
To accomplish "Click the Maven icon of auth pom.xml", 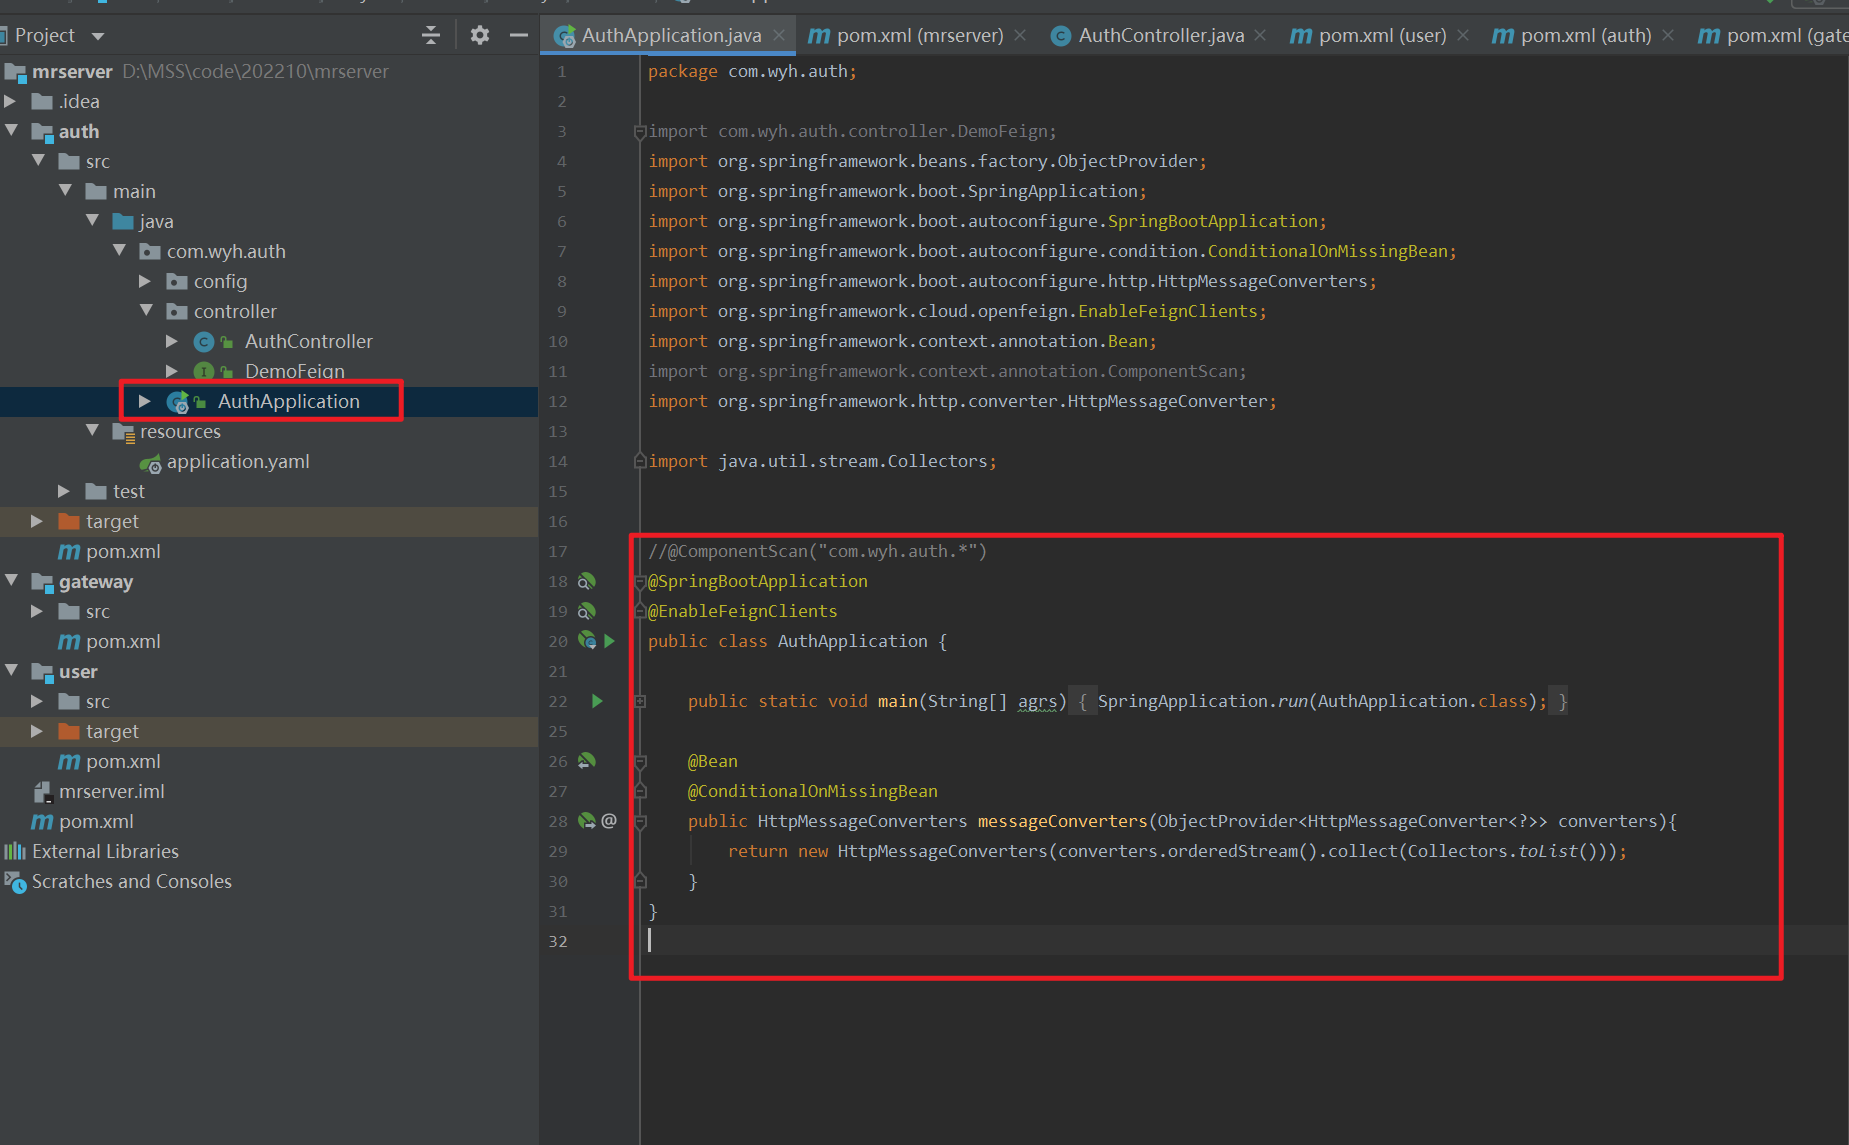I will tap(69, 552).
